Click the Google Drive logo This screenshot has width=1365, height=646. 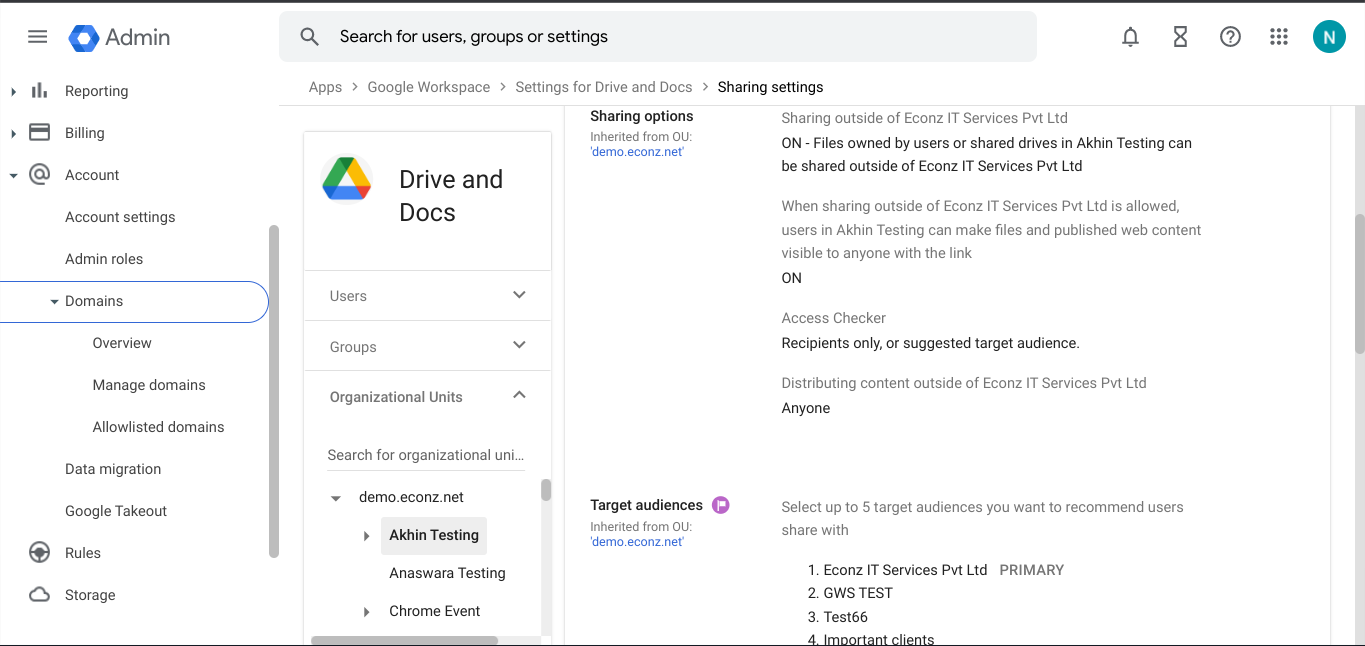click(x=346, y=180)
